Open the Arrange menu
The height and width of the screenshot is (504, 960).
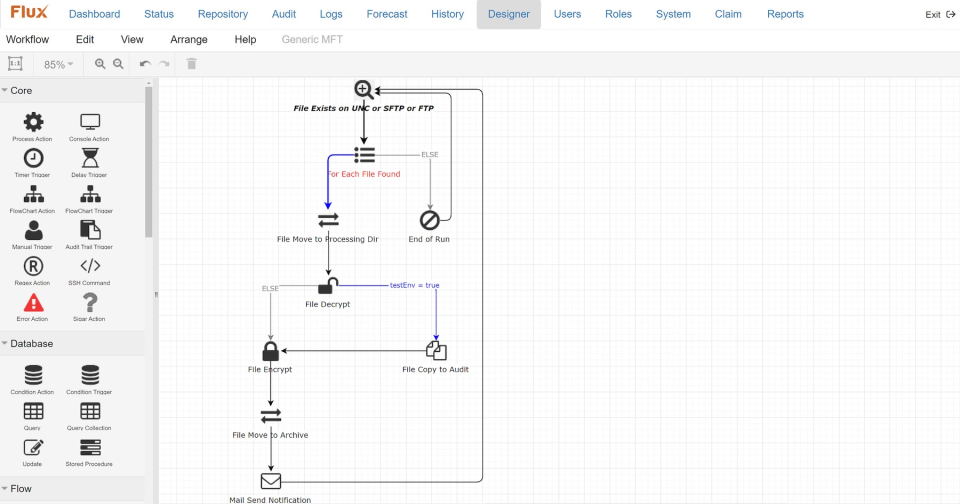coord(189,39)
